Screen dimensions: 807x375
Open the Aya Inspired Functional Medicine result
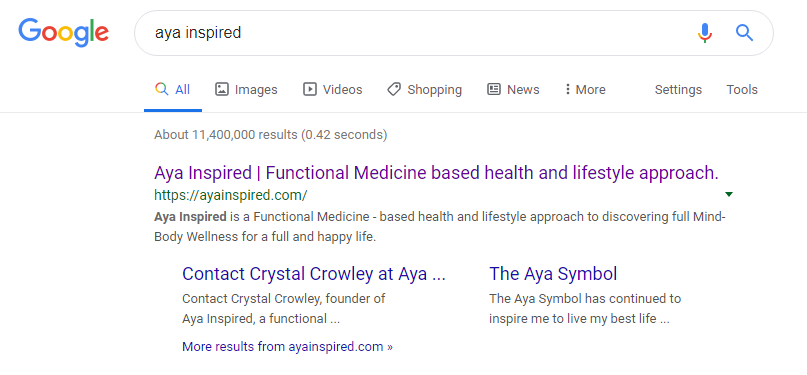coord(436,173)
